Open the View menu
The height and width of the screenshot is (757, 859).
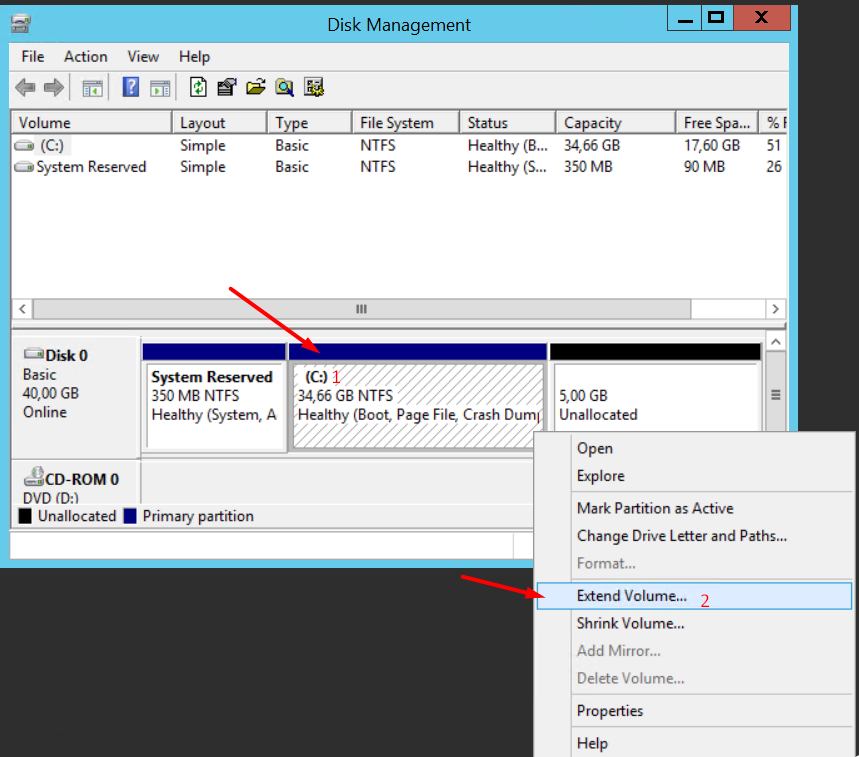click(143, 56)
